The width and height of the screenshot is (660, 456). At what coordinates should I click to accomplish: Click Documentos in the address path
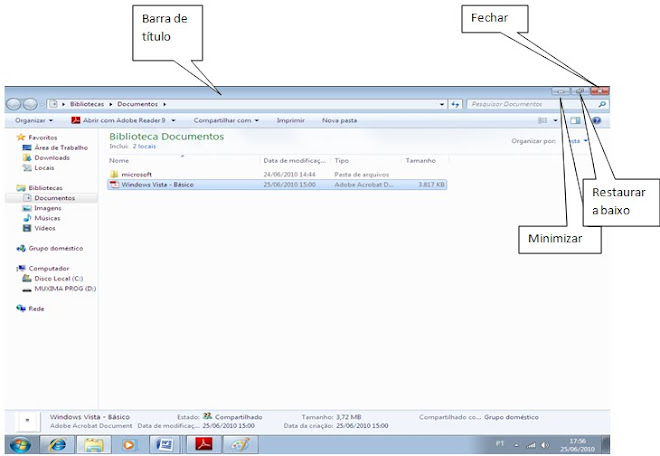pyautogui.click(x=137, y=104)
